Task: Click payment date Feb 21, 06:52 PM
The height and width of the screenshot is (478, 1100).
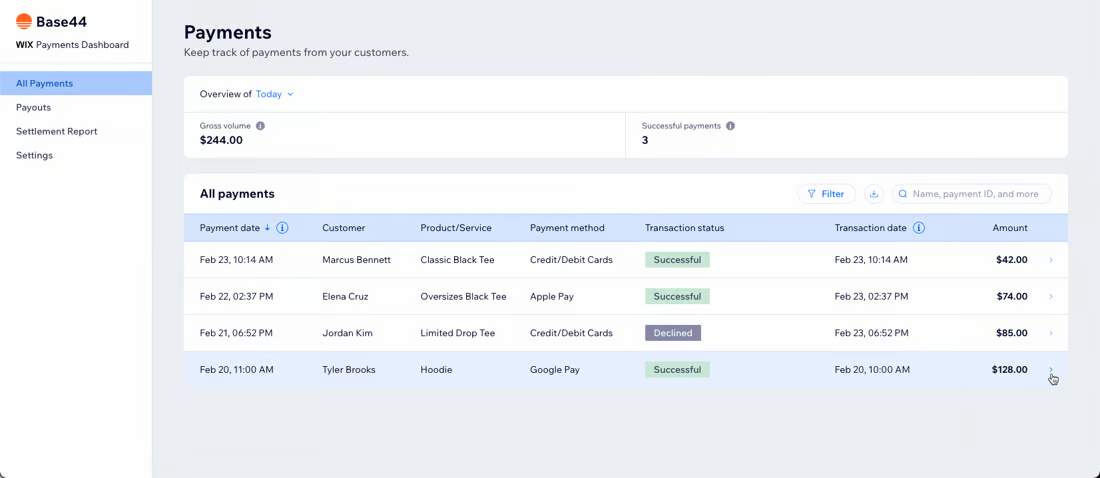Action: (236, 333)
